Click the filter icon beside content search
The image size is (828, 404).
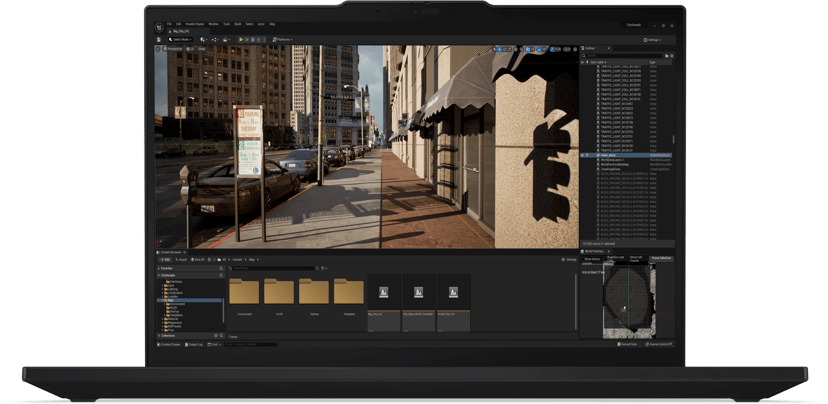point(323,268)
